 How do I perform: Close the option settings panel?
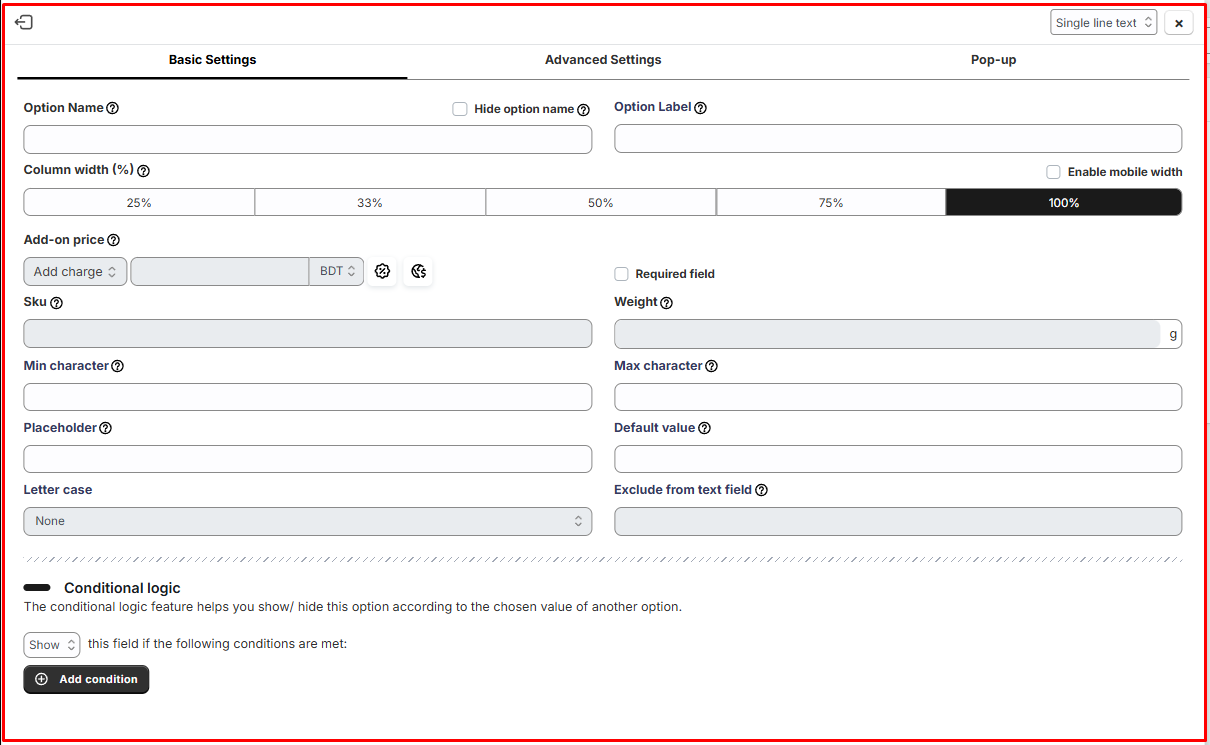point(1179,22)
